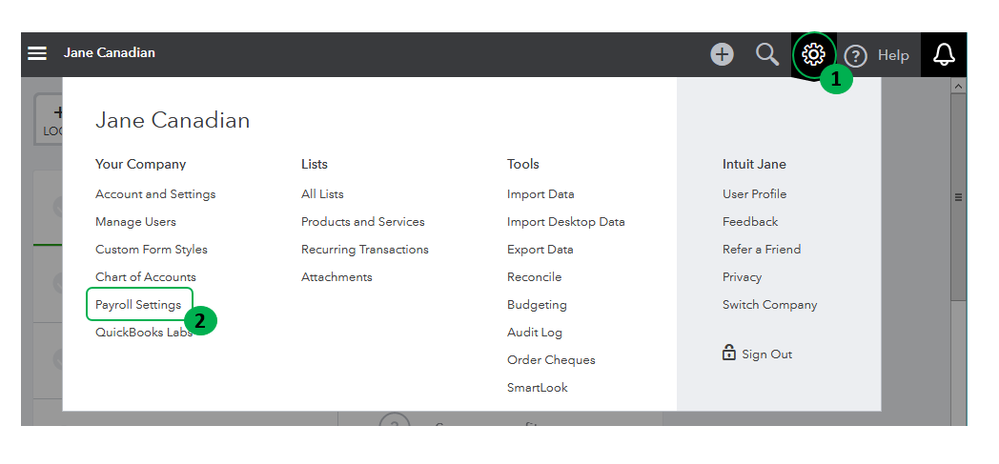Click the Help question mark icon
This screenshot has width=999, height=464.
tap(855, 56)
